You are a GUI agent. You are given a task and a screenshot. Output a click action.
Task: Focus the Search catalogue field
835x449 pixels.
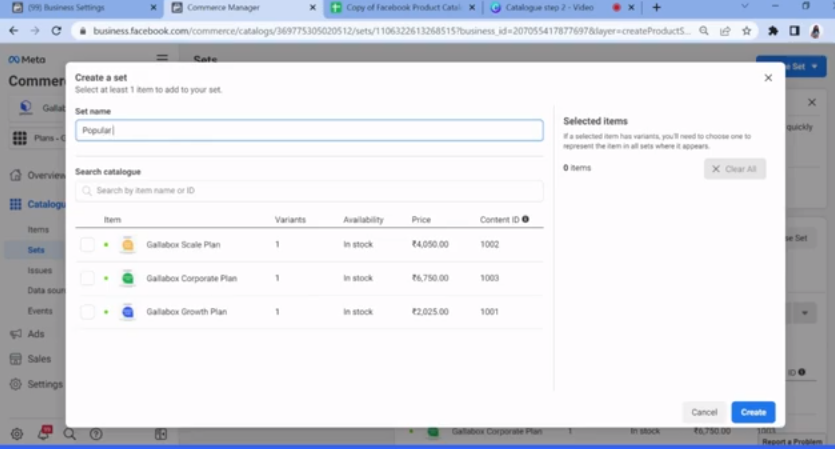[x=309, y=191]
